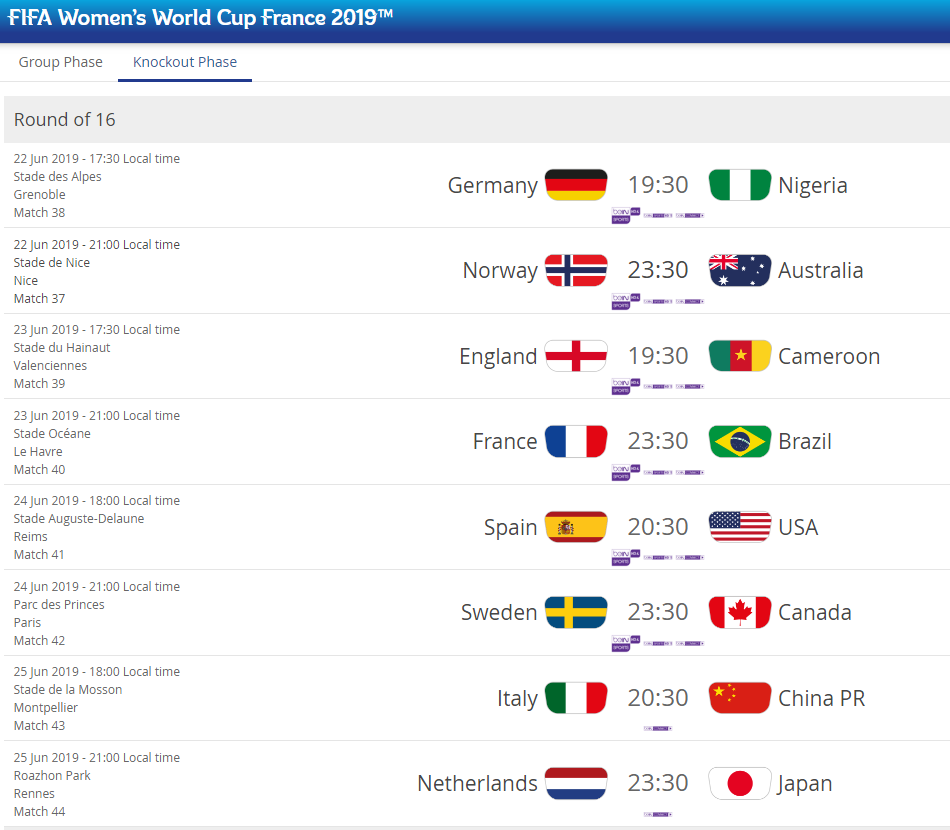The image size is (950, 830).
Task: Click the Japan flag icon
Action: 740,783
